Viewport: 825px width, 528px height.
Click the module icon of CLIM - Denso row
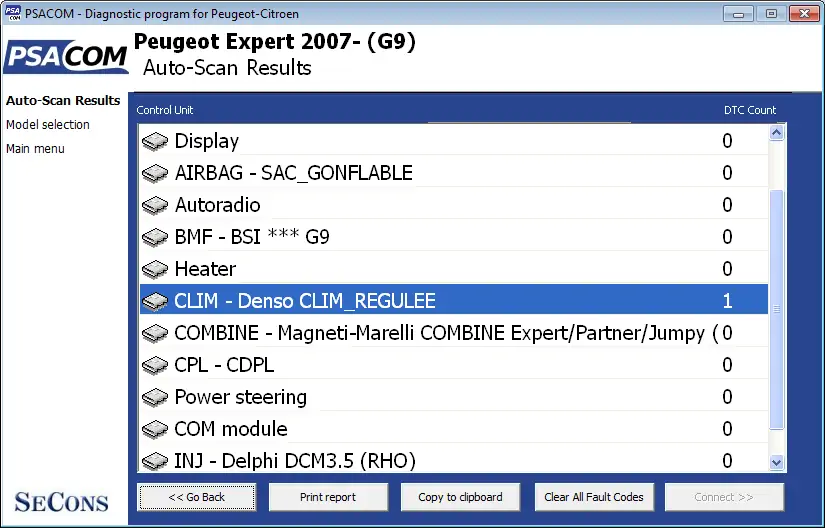click(155, 301)
